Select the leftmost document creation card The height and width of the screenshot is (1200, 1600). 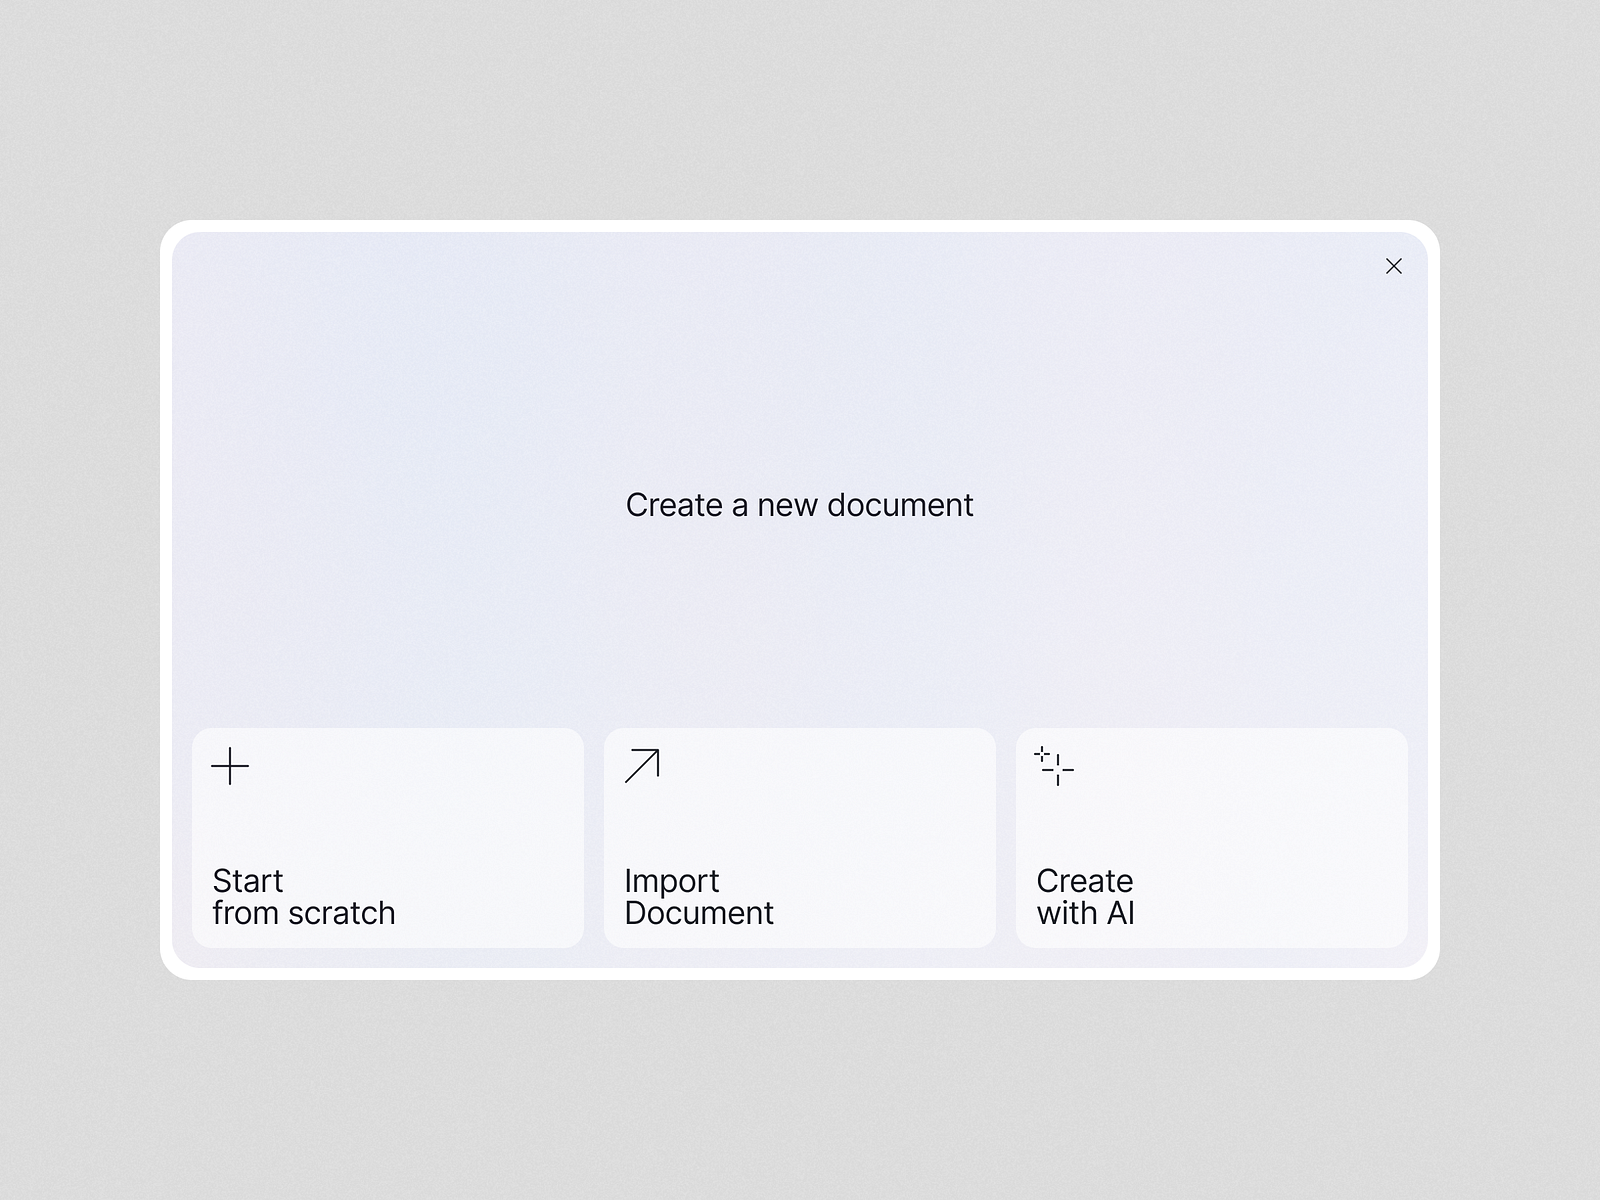pos(388,837)
